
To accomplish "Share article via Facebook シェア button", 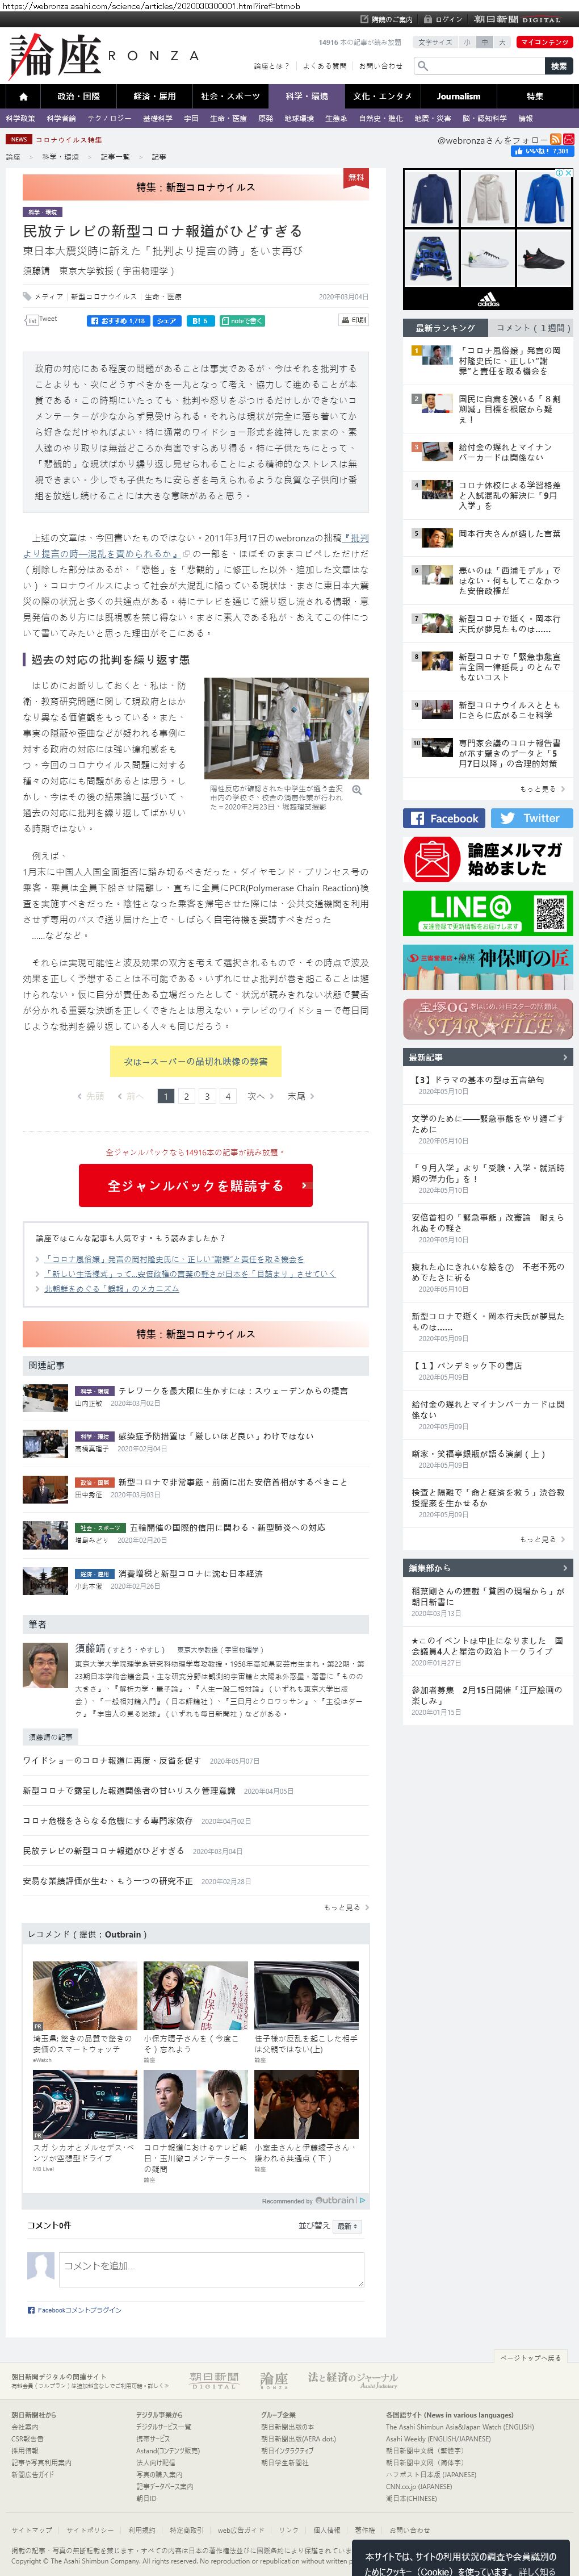I will (x=166, y=321).
